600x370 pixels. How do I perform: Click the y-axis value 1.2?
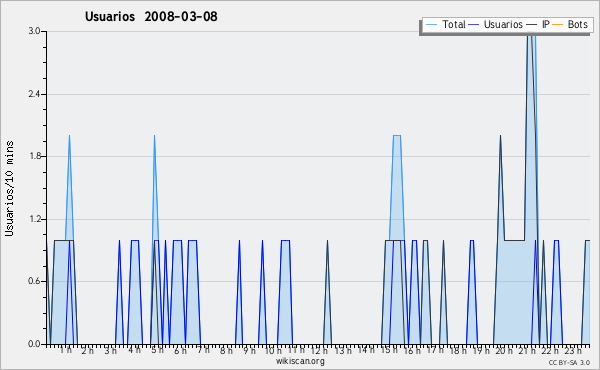(34, 219)
